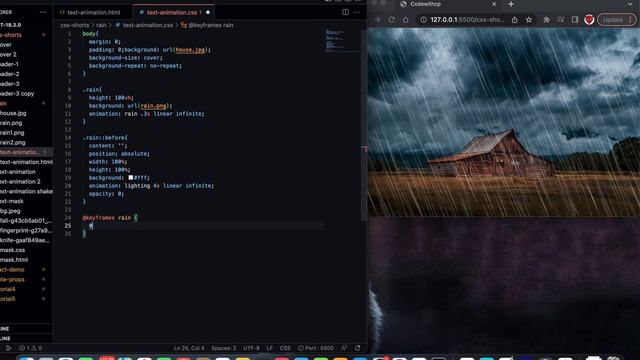Open the editor more actions ellipsis
The width and height of the screenshot is (640, 360).
(x=357, y=12)
